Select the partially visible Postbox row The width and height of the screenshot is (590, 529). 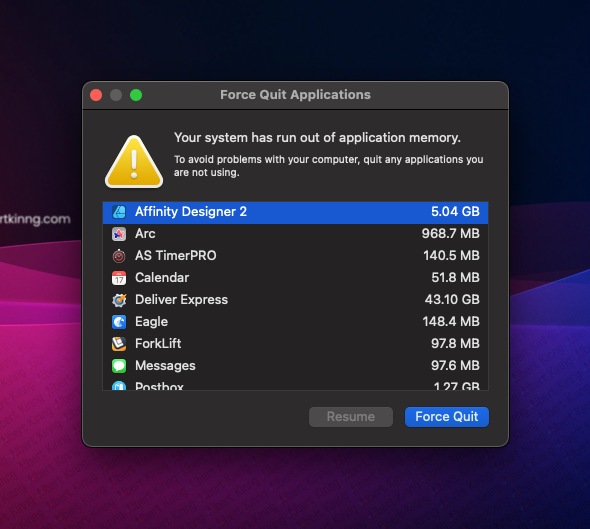pos(295,384)
